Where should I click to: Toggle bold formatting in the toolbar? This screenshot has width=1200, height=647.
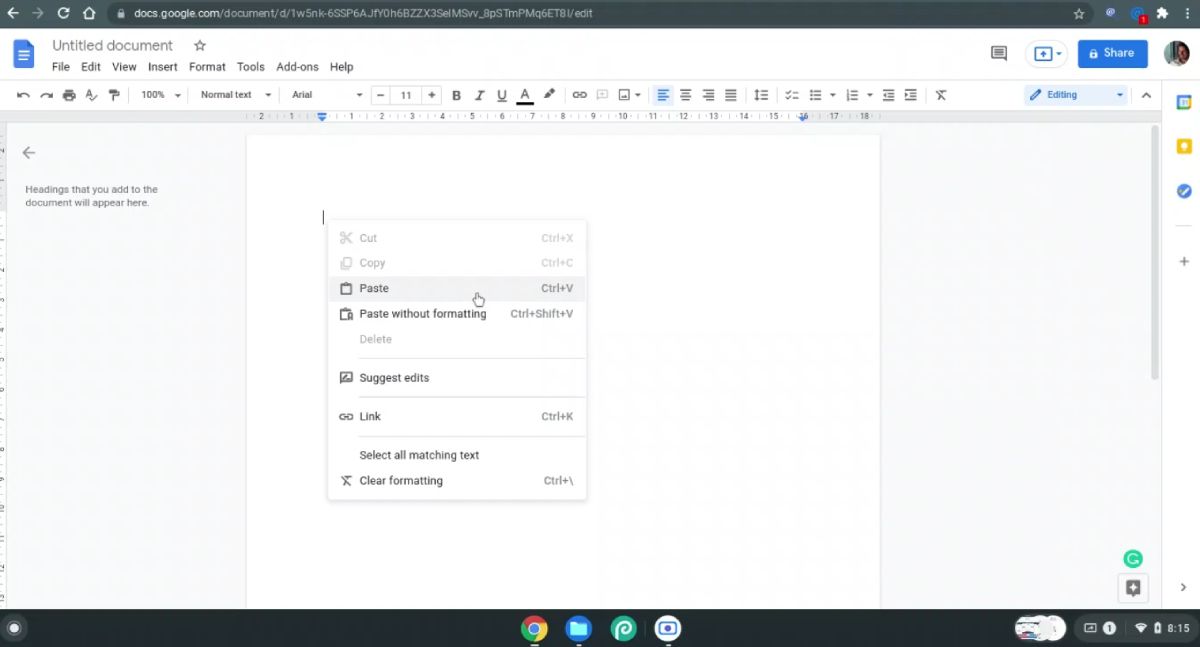pyautogui.click(x=456, y=94)
